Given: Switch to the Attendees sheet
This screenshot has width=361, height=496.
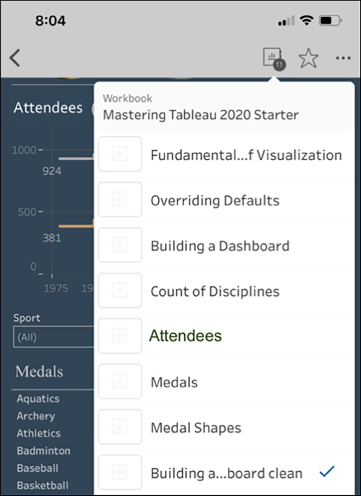Looking at the screenshot, I should point(185,336).
